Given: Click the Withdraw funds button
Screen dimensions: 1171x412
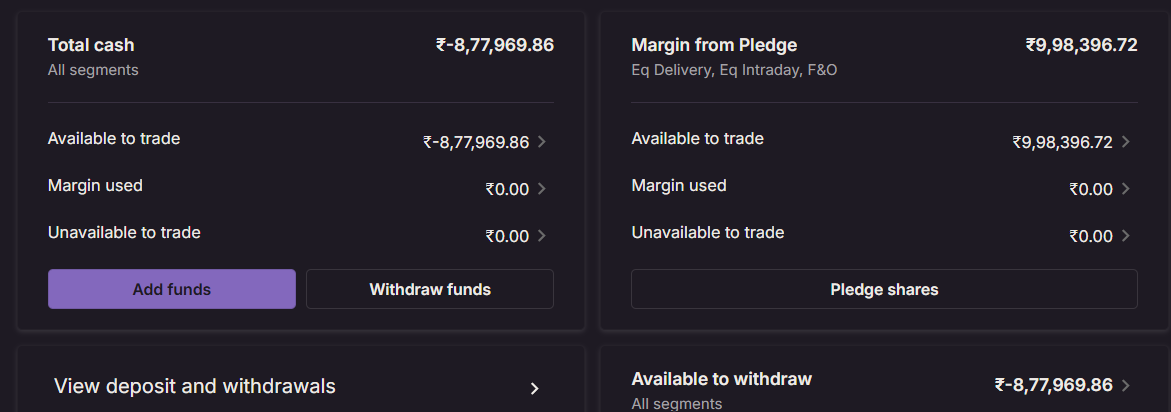Looking at the screenshot, I should pos(429,289).
